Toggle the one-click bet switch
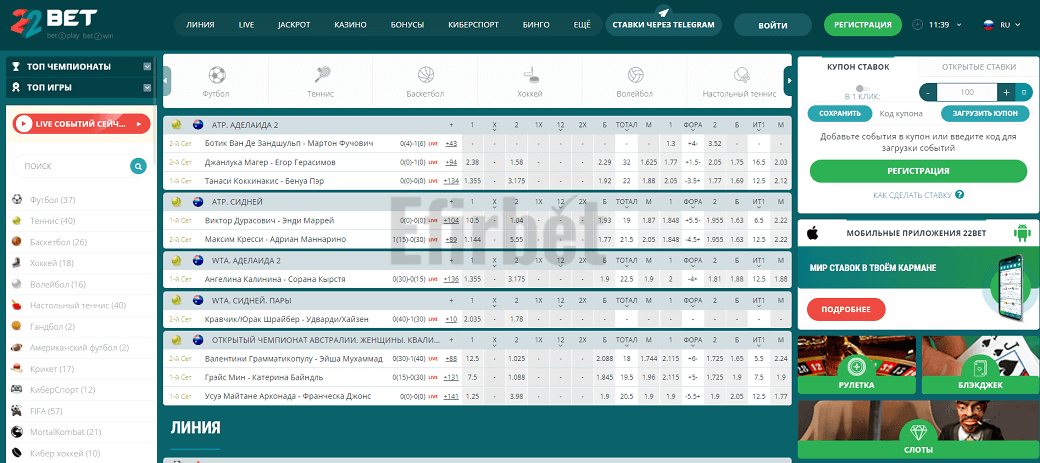 point(862,88)
